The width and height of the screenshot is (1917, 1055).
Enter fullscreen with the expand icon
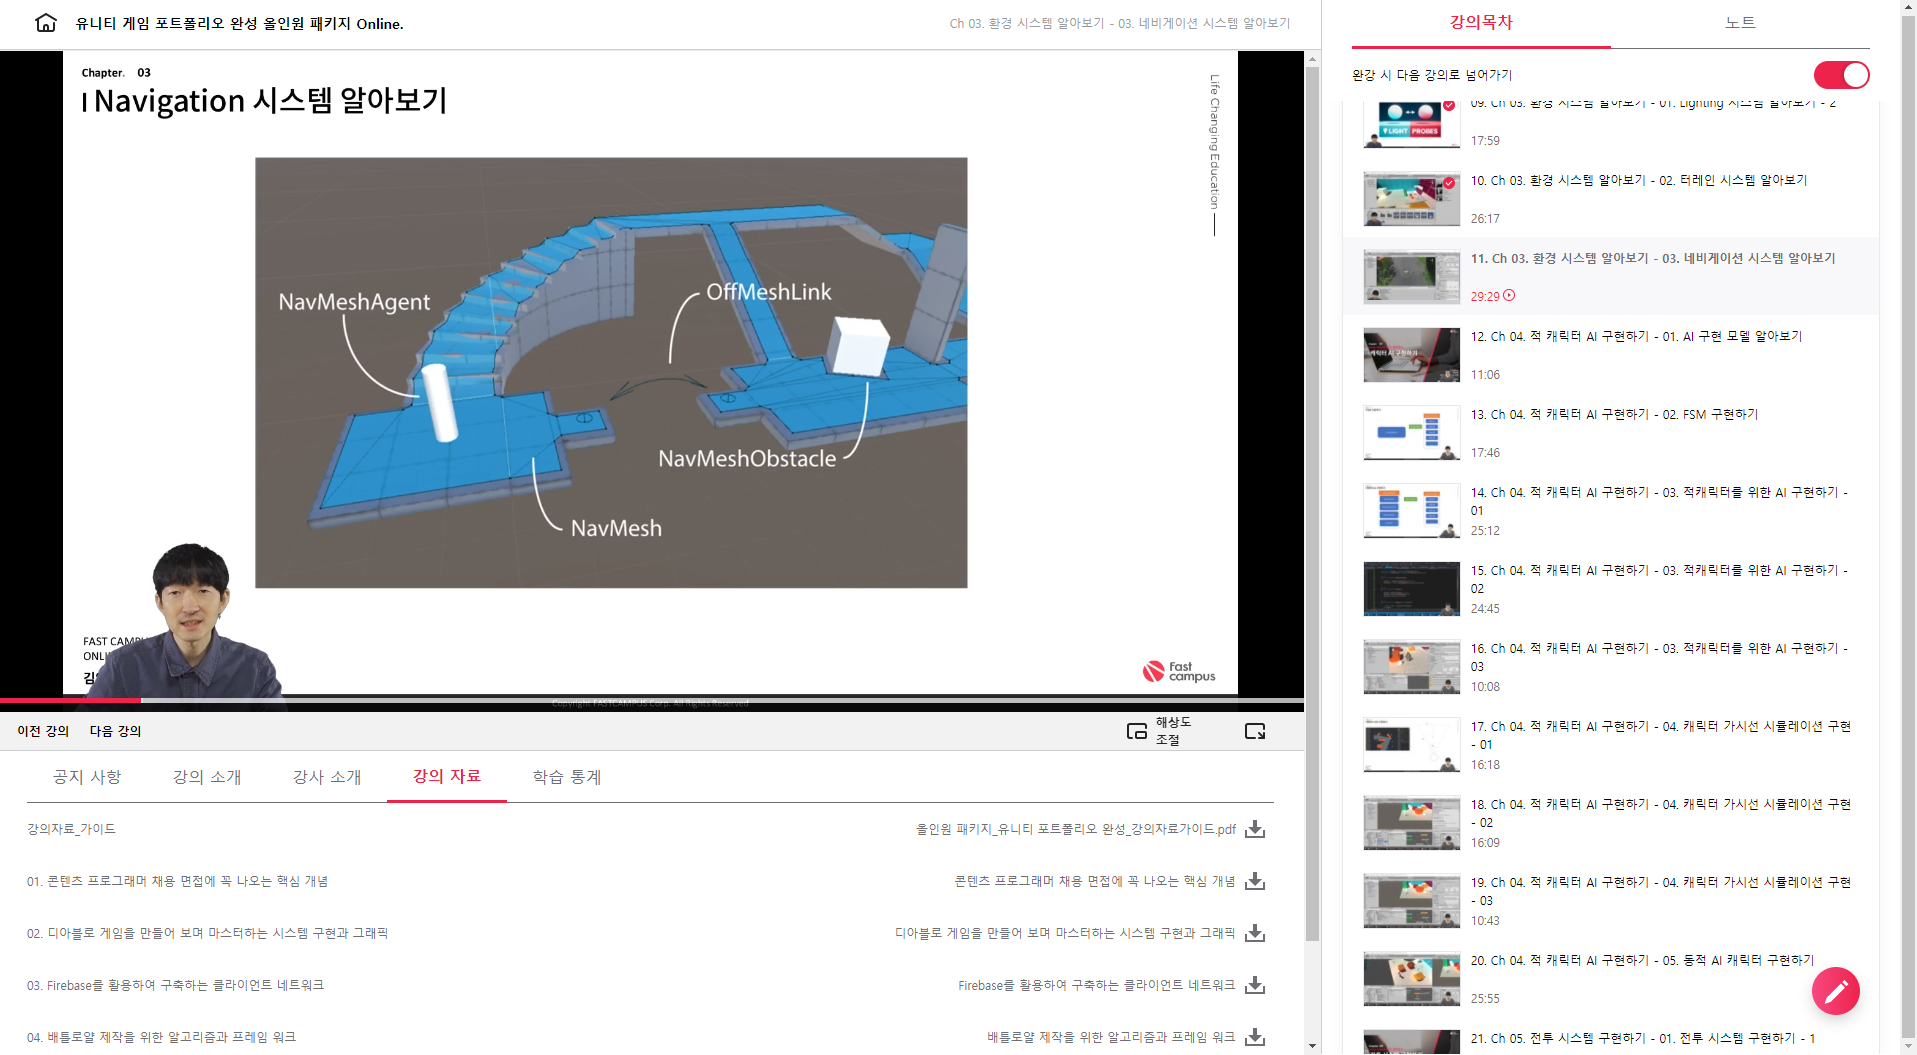[1255, 731]
